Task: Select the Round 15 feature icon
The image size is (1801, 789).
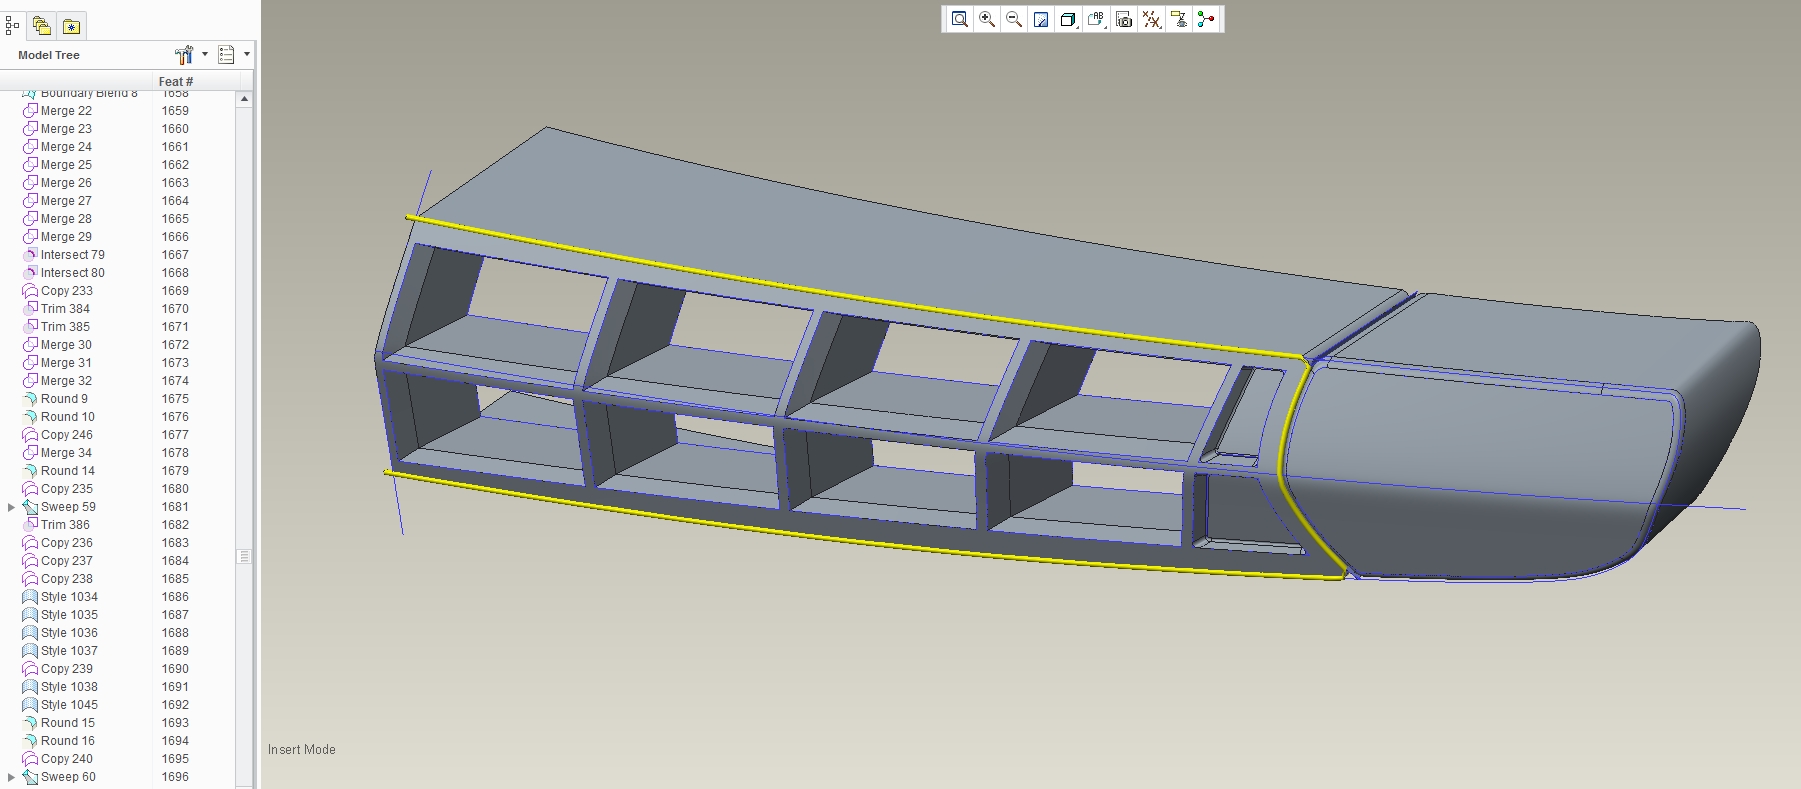Action: tap(30, 723)
